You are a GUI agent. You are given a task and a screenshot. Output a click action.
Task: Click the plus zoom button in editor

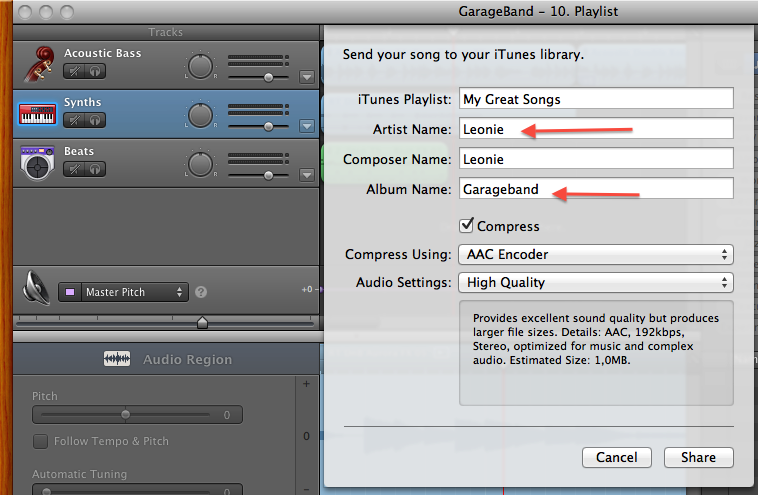coord(306,384)
